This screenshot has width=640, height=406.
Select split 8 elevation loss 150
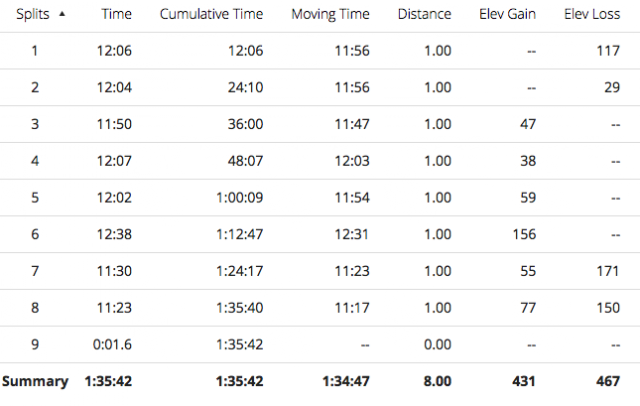[608, 308]
